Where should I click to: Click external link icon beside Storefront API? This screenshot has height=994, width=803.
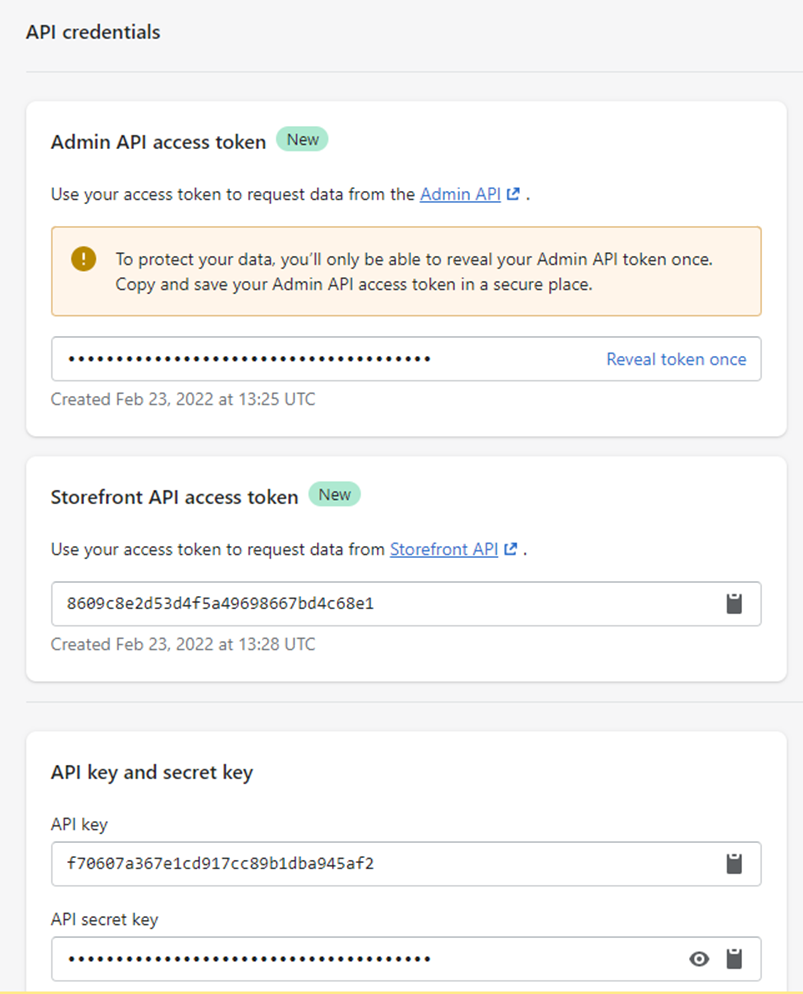point(511,550)
